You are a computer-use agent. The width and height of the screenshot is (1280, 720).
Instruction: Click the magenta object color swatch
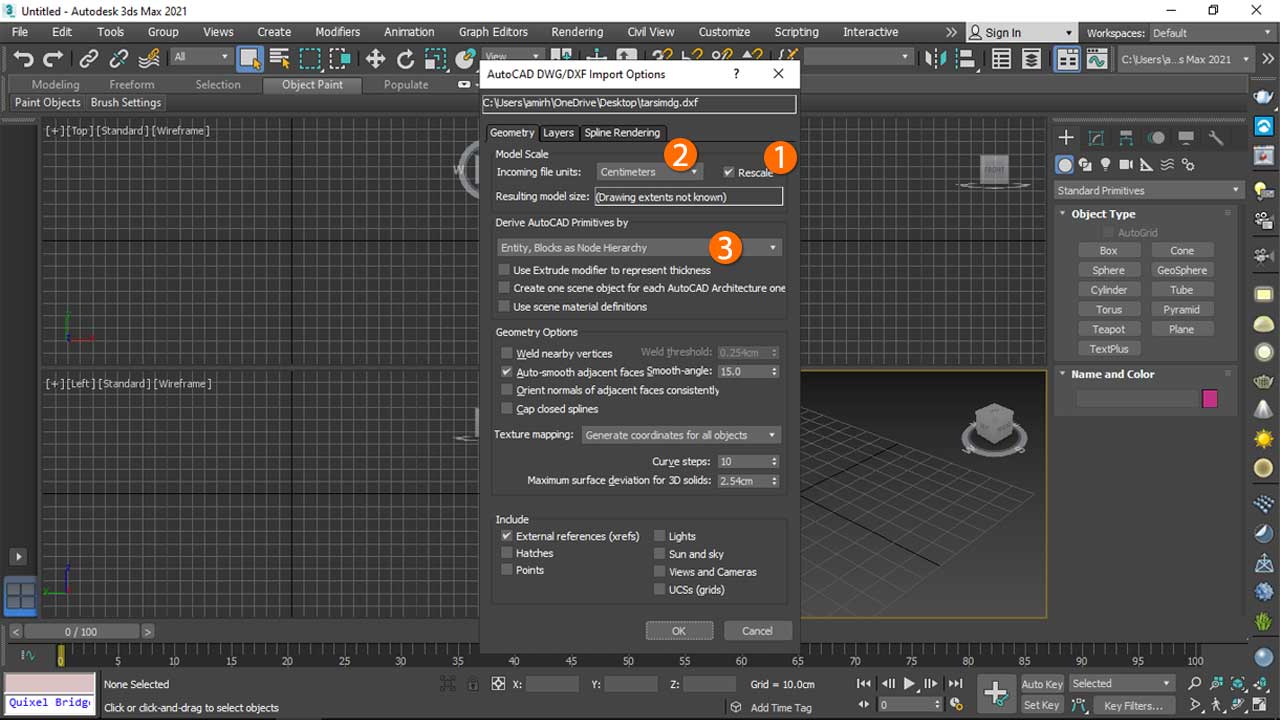point(1210,399)
